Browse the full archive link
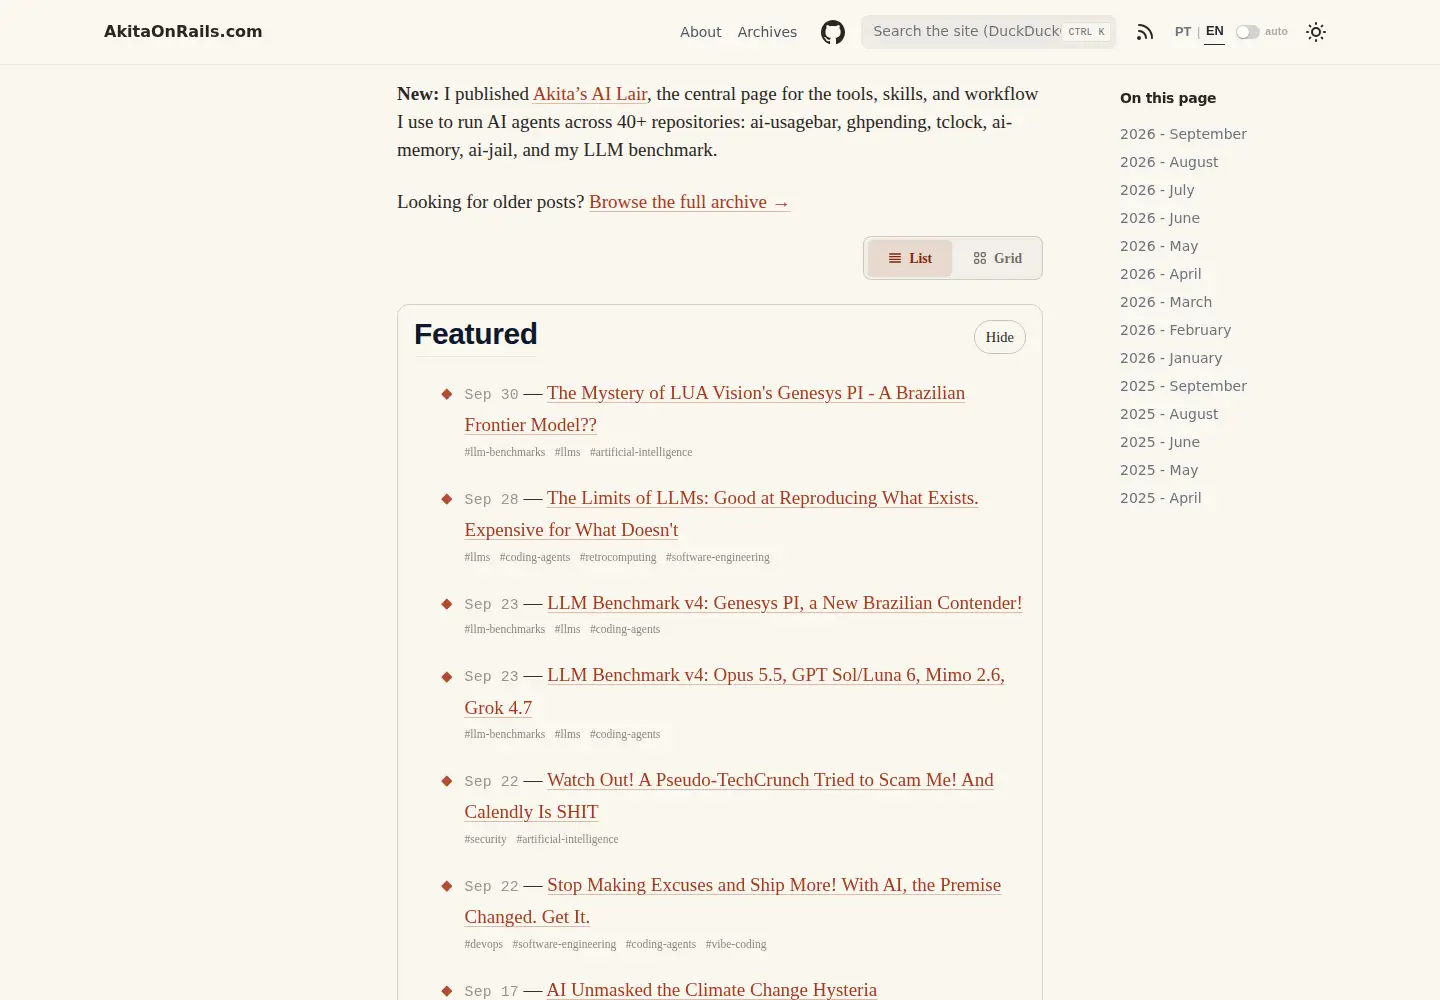The width and height of the screenshot is (1440, 1000). pyautogui.click(x=689, y=202)
